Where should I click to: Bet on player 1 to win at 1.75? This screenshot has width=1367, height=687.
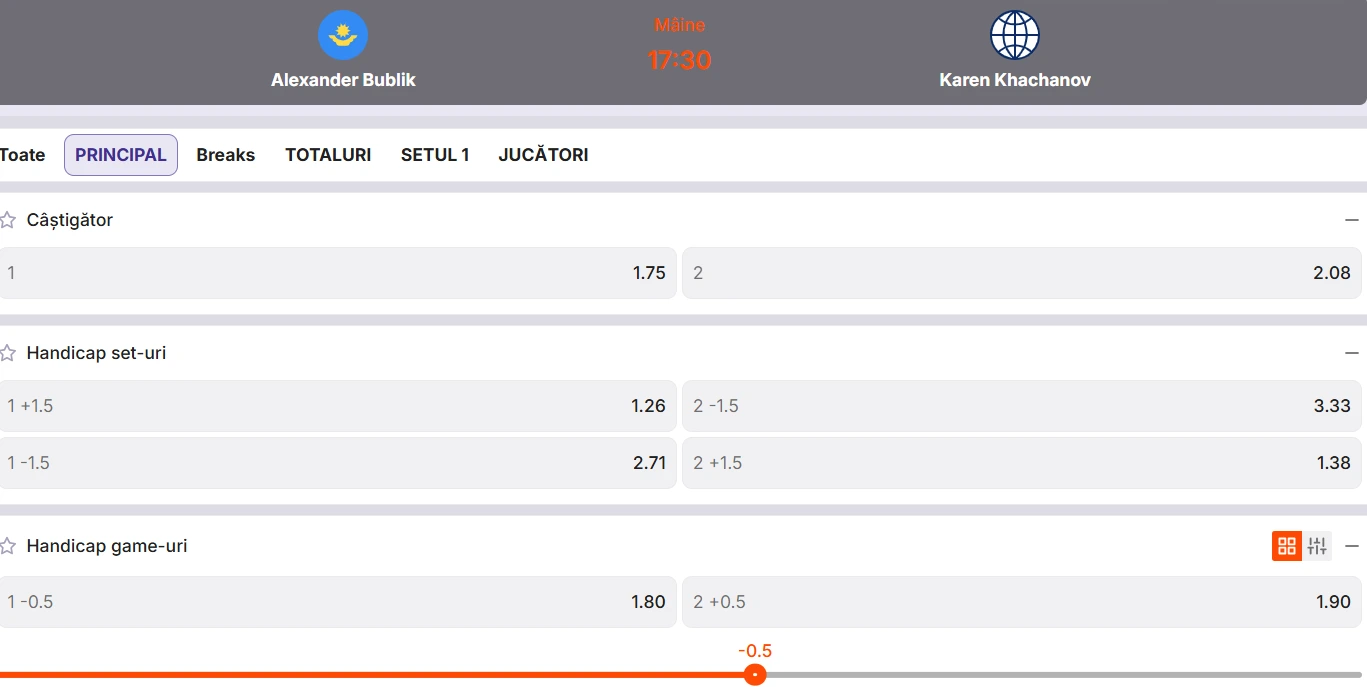point(338,273)
